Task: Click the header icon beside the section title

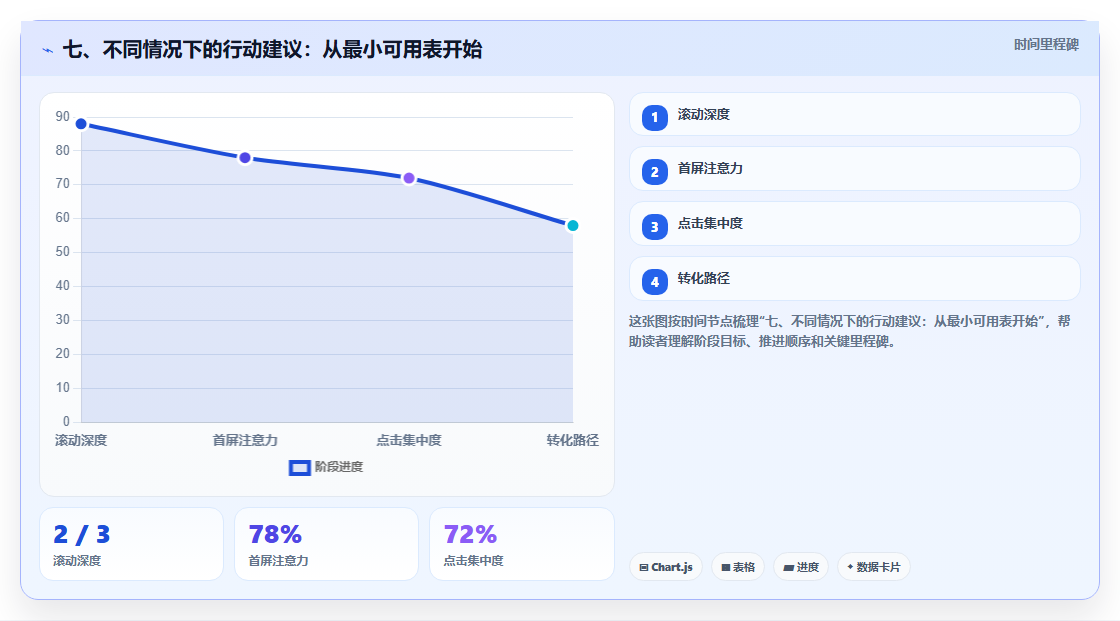Action: [48, 50]
